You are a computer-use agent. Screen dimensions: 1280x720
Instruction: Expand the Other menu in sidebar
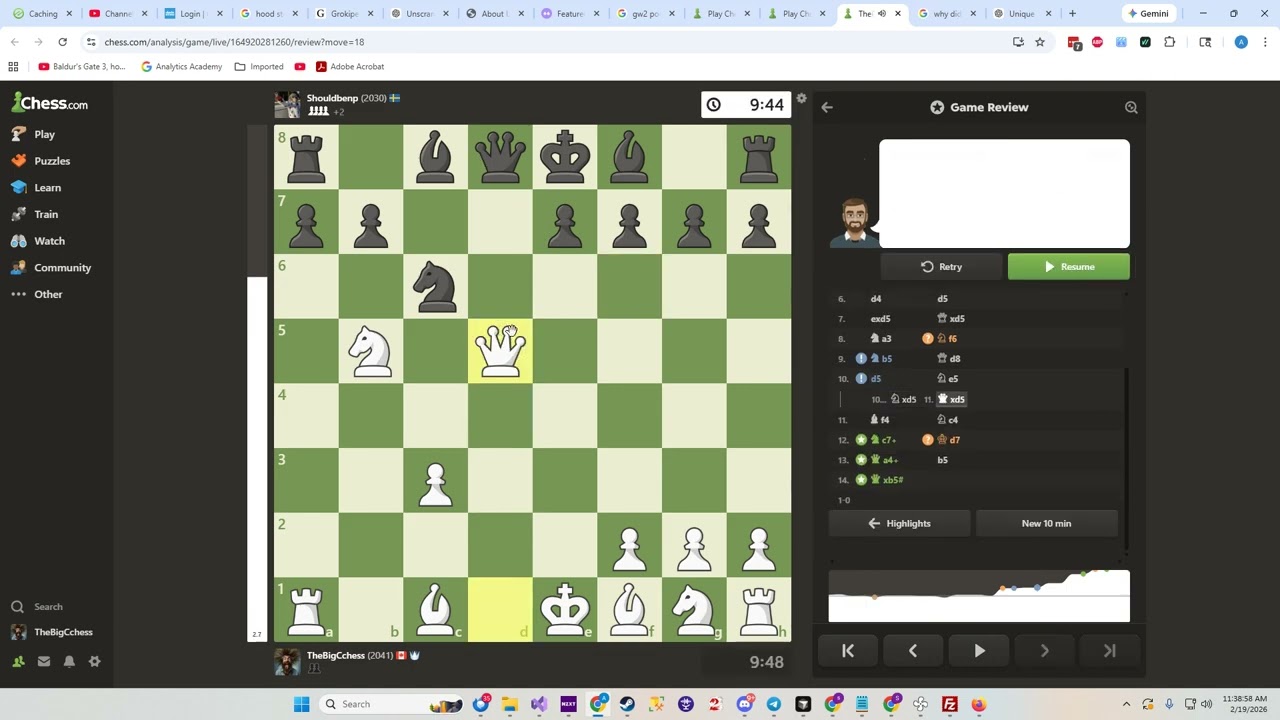coord(37,295)
